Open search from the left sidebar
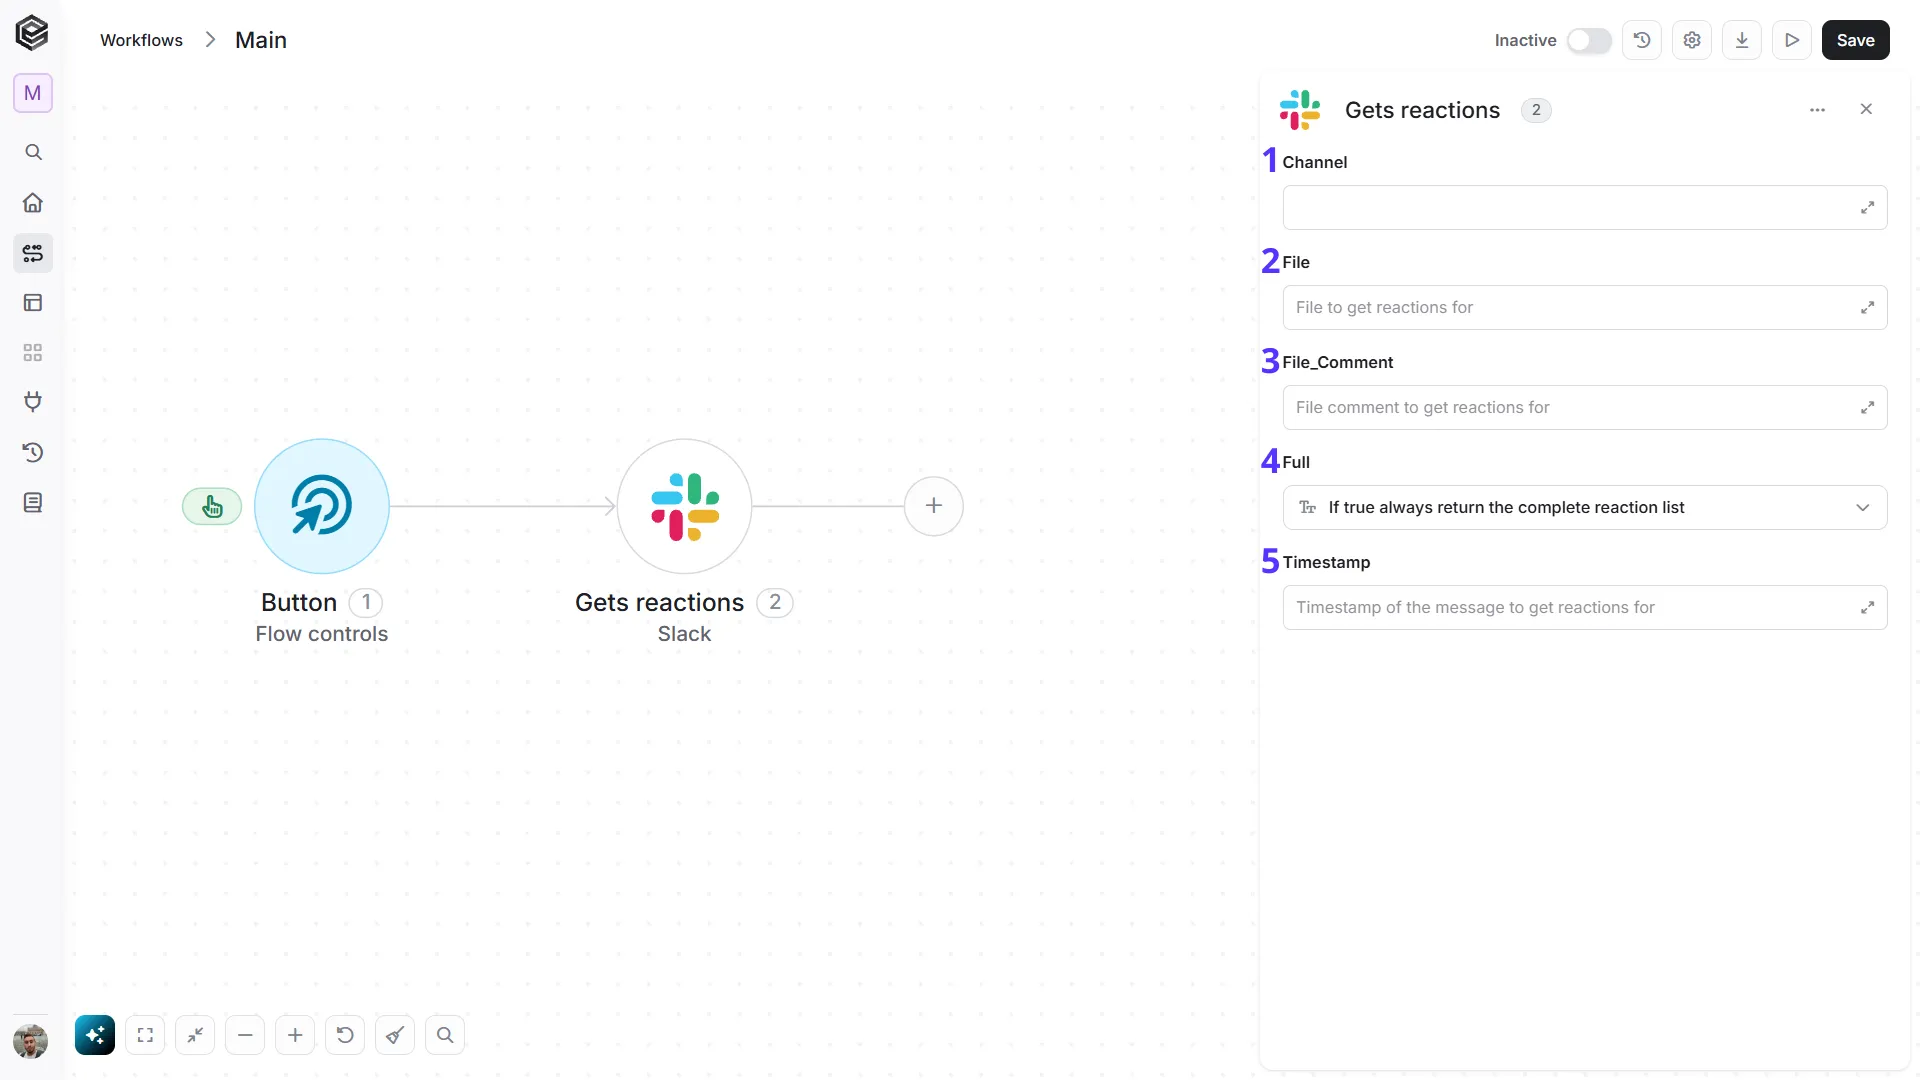The height and width of the screenshot is (1080, 1920). point(33,152)
